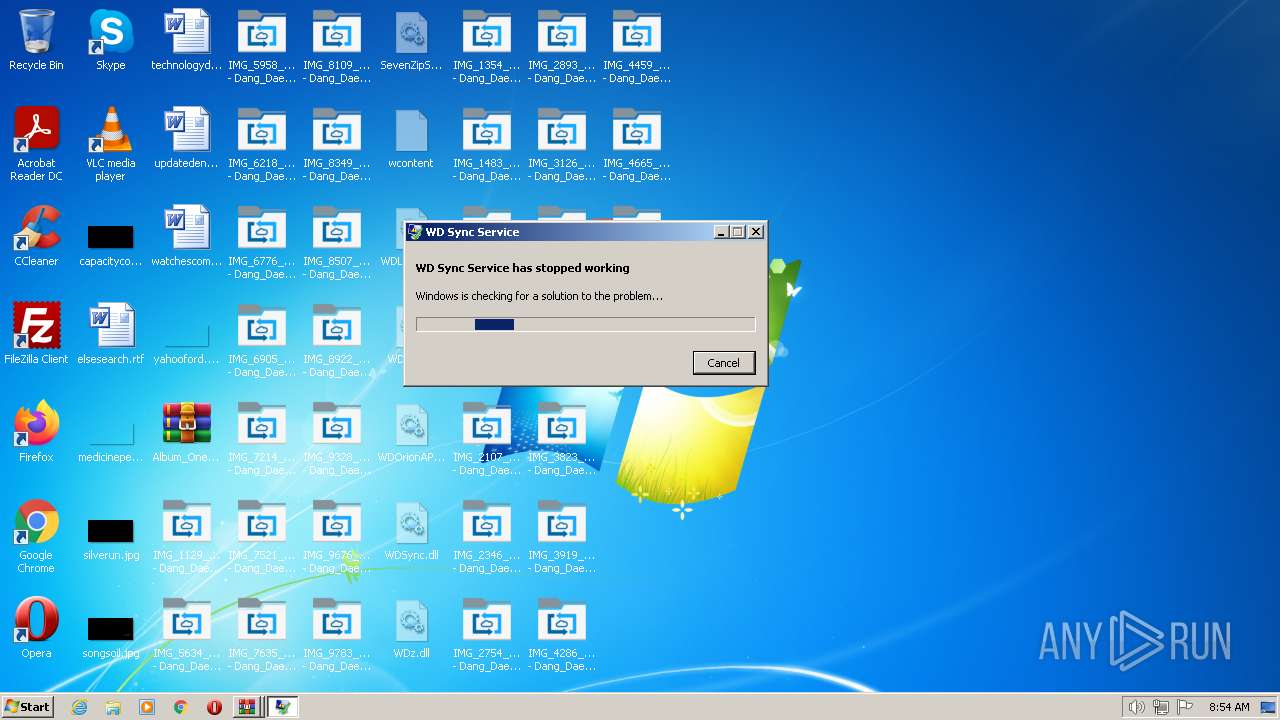Screen dimensions: 1280x720
Task: Switch to WinRAR on the taskbar
Action: [x=246, y=707]
